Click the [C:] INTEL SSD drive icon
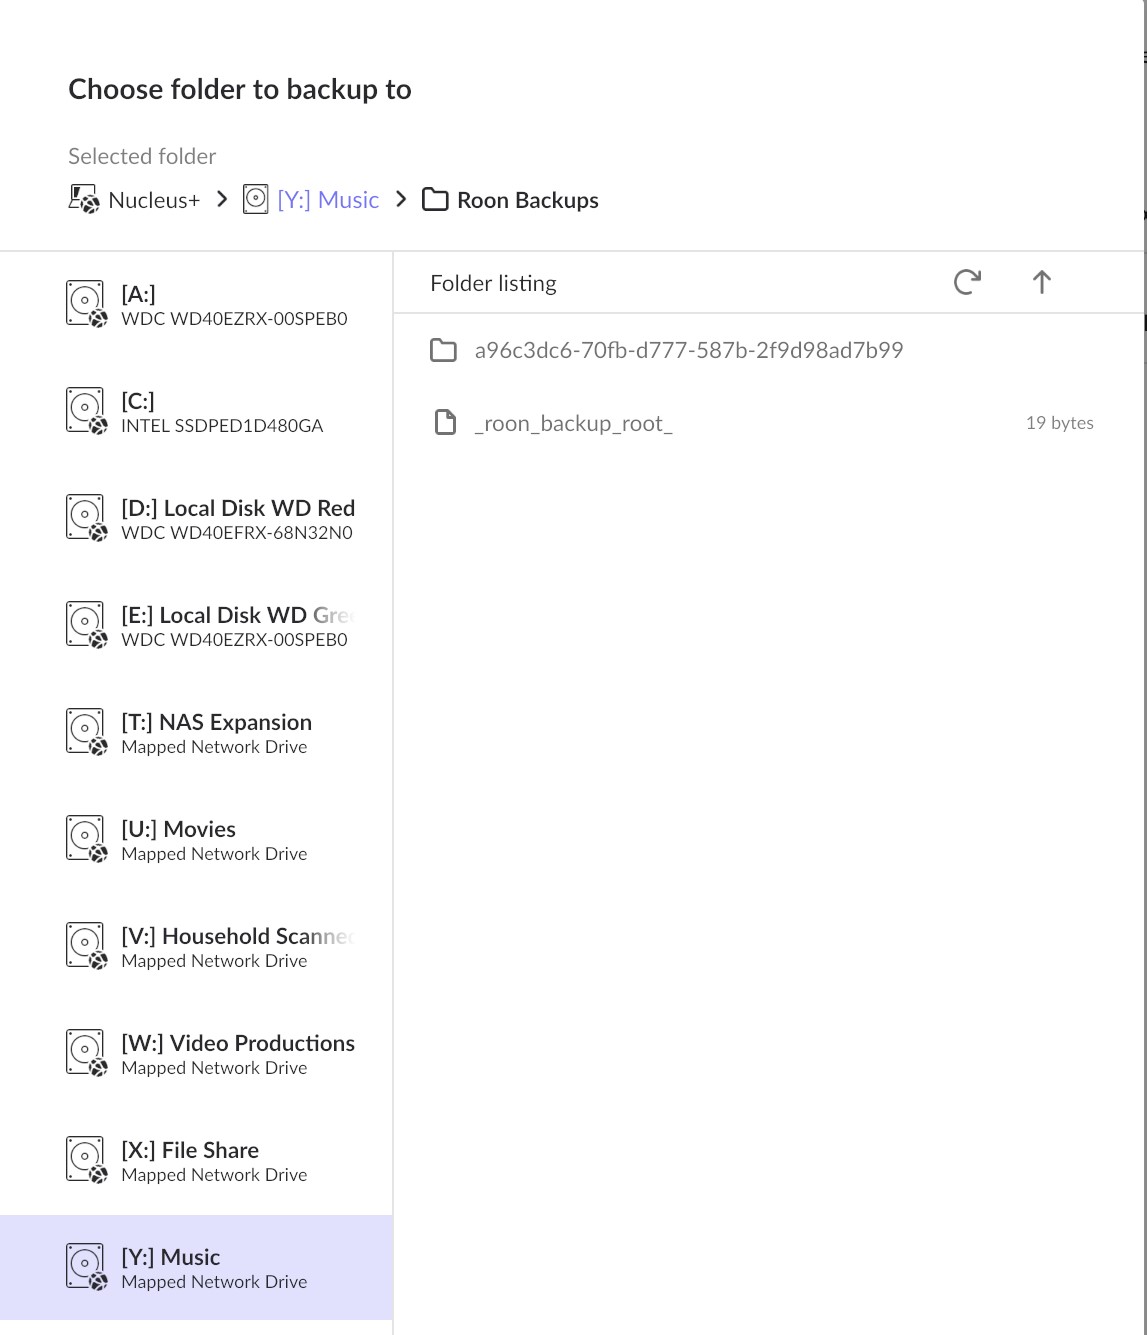The image size is (1147, 1335). pos(86,411)
